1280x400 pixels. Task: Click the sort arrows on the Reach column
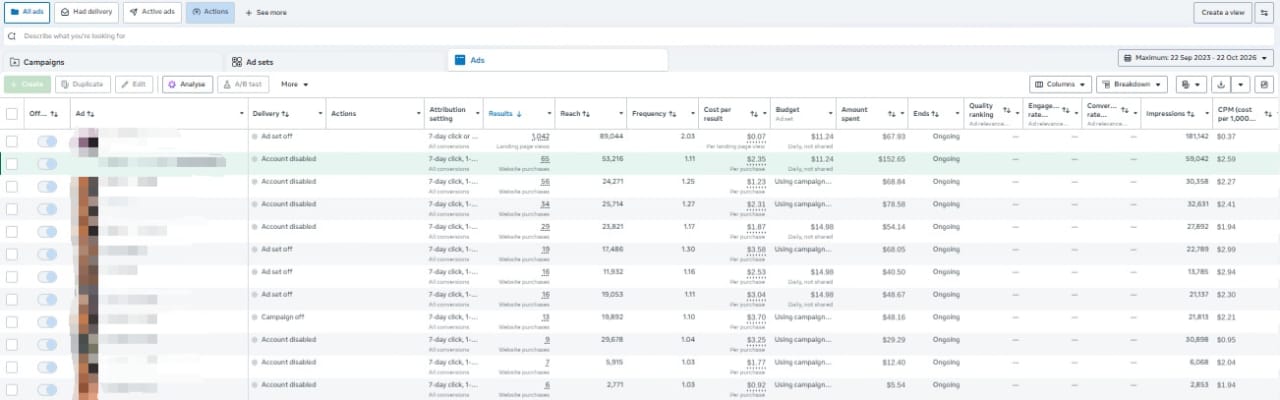[586, 114]
